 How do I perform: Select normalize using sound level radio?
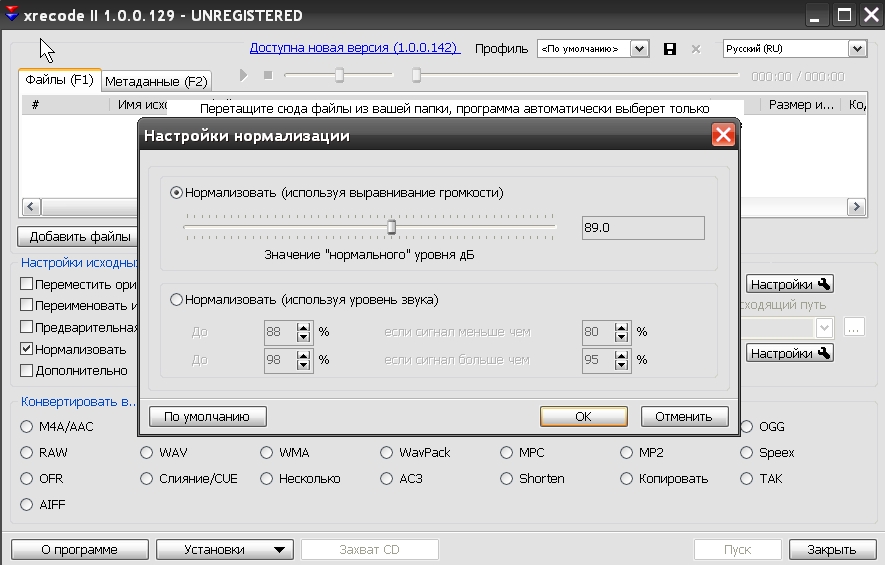(176, 299)
